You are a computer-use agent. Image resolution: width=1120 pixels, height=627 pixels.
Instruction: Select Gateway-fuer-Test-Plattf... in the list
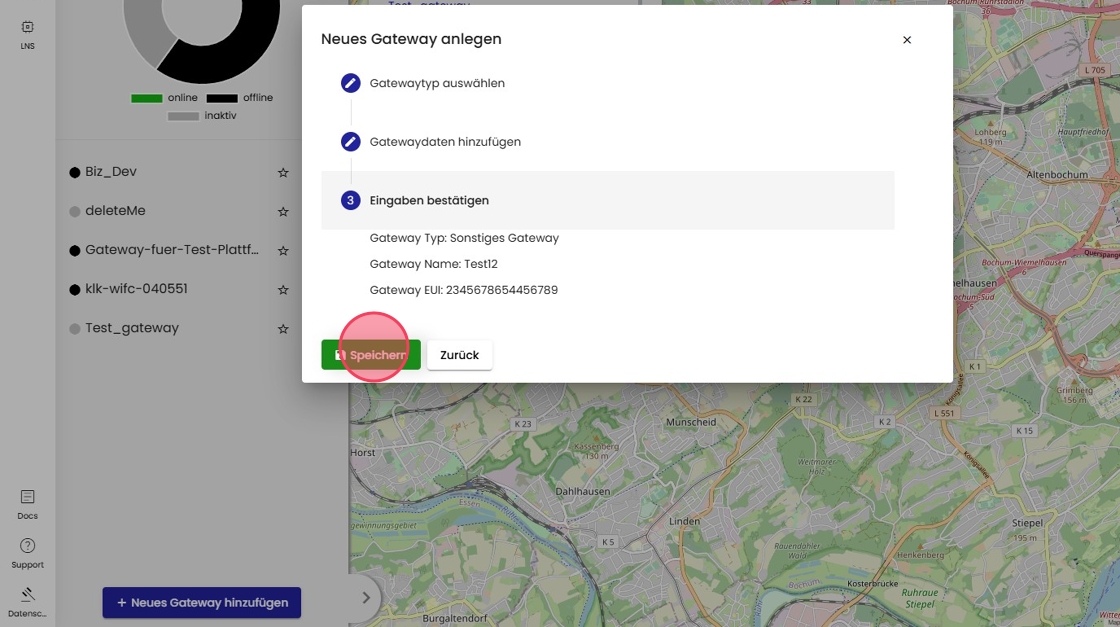click(x=171, y=250)
